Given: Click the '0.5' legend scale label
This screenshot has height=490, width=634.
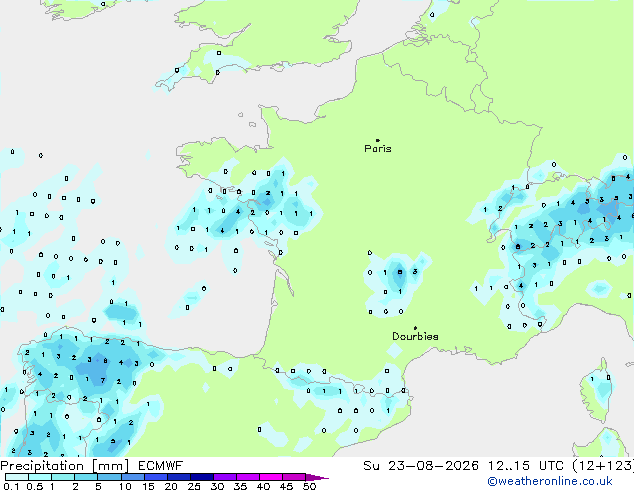Looking at the screenshot, I should (x=34, y=486).
